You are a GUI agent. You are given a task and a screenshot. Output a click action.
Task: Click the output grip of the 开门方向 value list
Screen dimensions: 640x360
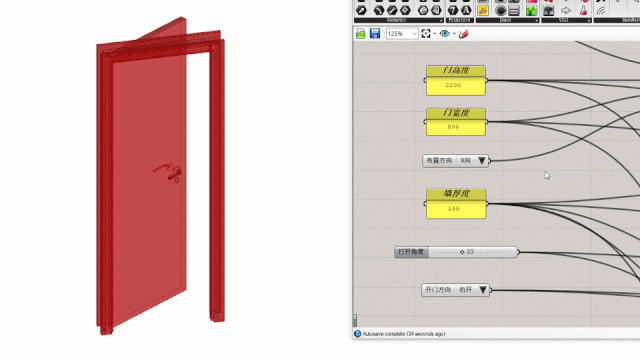tap(491, 290)
